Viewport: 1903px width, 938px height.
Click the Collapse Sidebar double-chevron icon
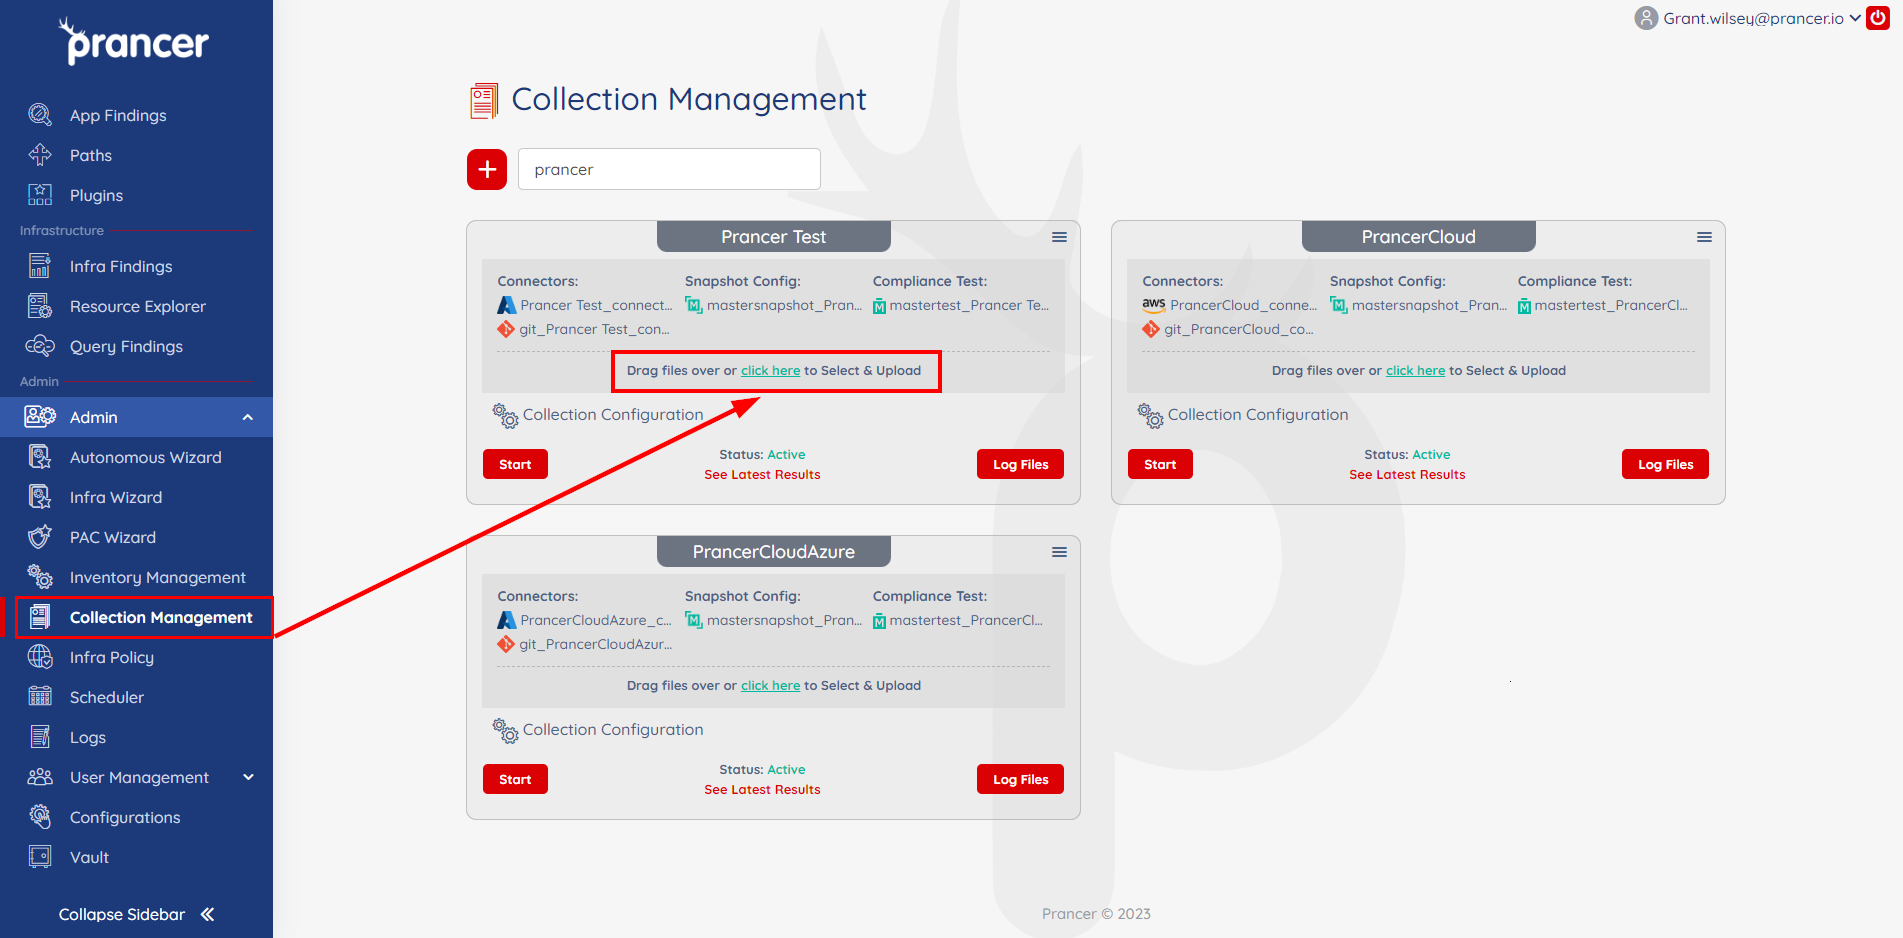click(207, 914)
